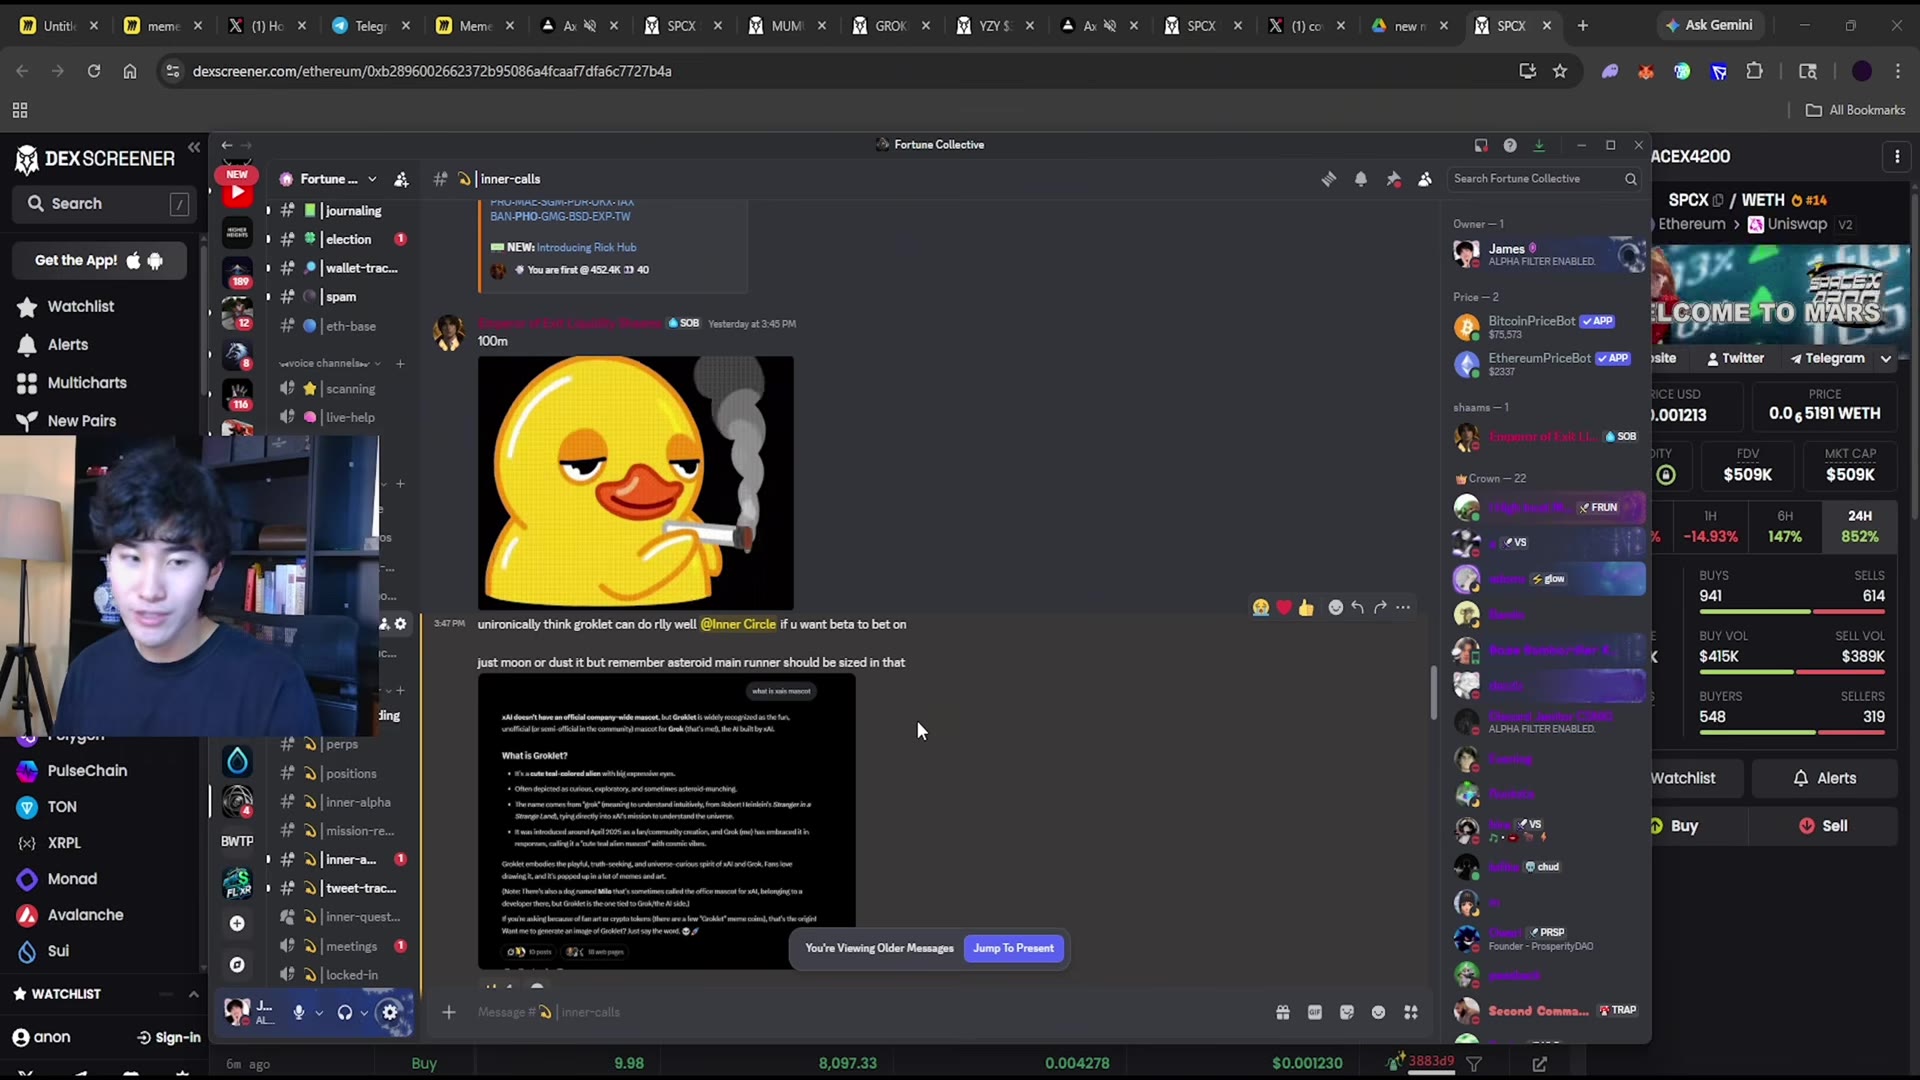Collapse the WATCHLIST section chevron

tap(193, 994)
